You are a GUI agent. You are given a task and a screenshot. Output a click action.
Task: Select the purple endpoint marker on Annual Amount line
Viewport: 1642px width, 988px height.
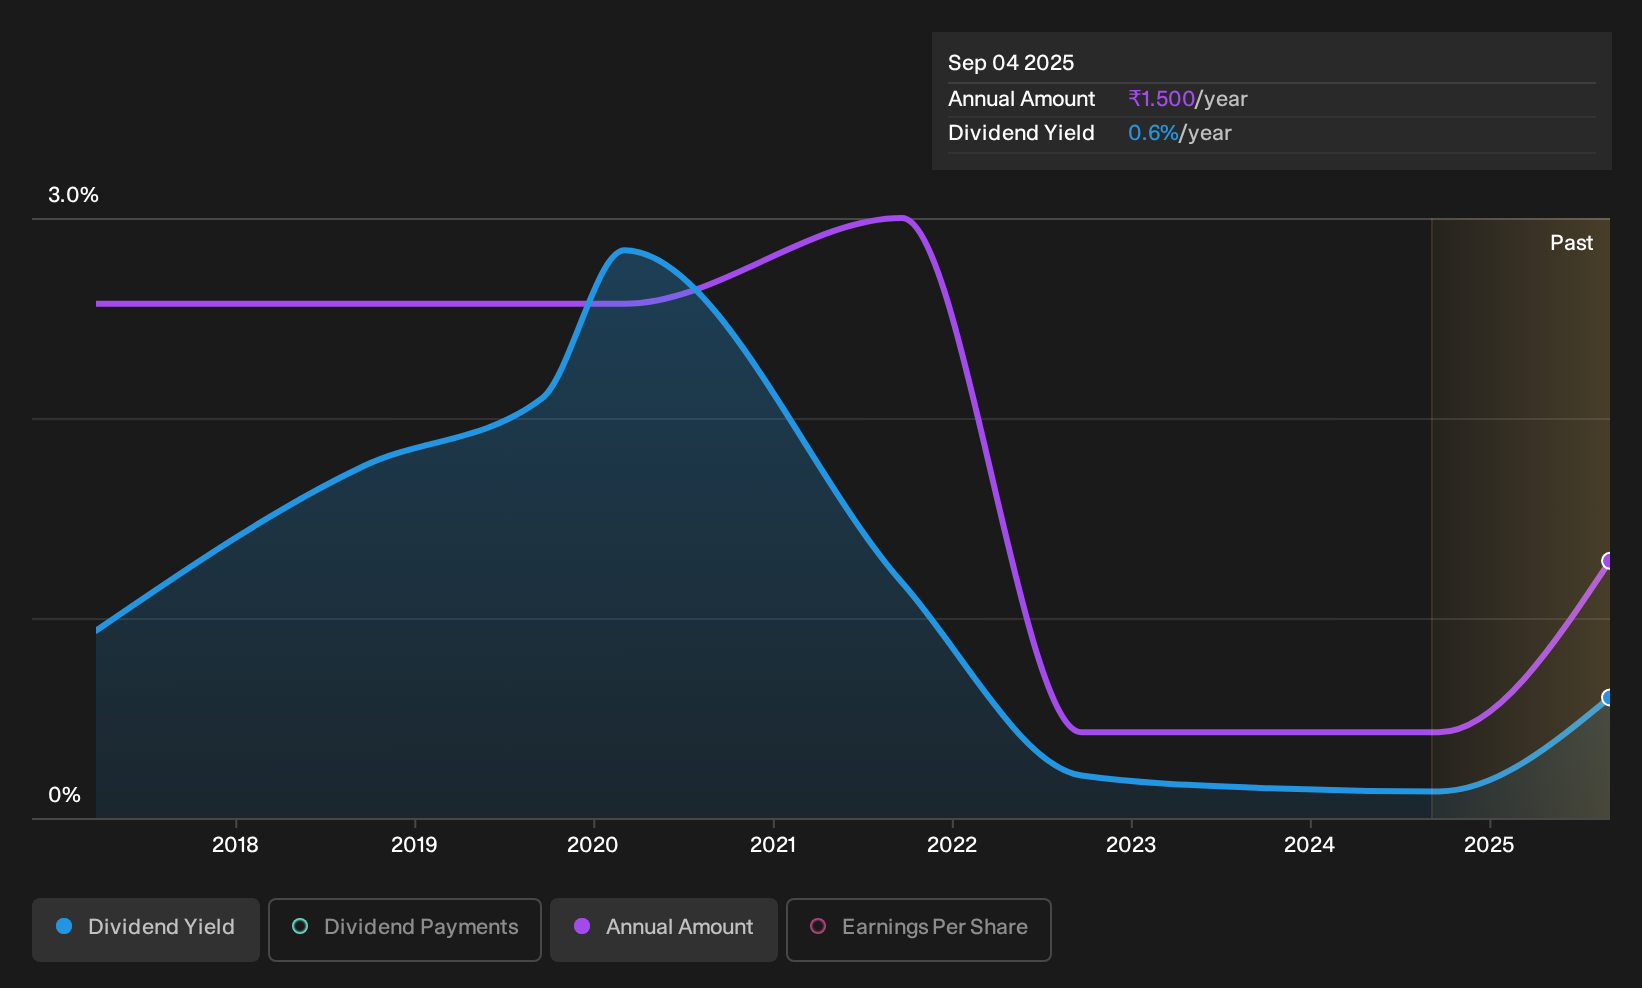(1608, 561)
